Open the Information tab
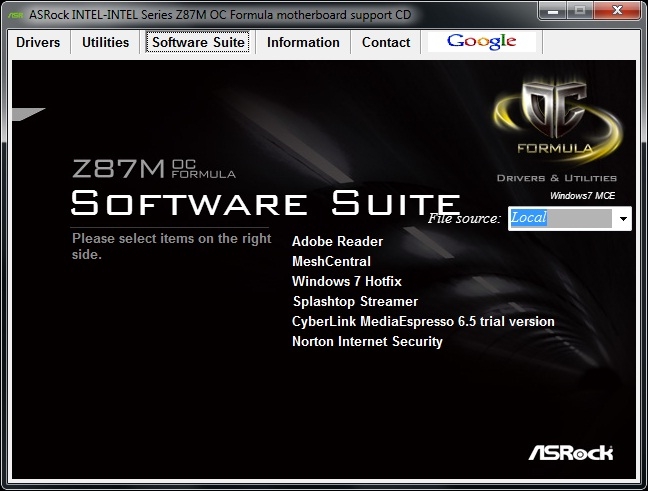The image size is (648, 491). (303, 42)
